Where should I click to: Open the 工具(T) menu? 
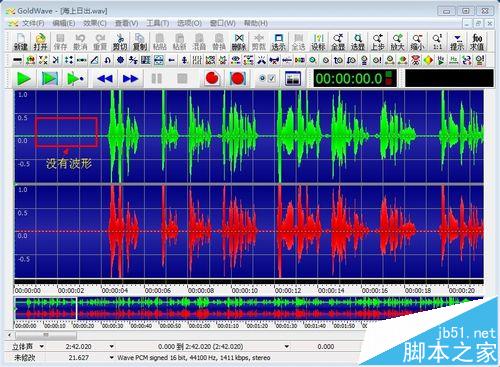158,23
